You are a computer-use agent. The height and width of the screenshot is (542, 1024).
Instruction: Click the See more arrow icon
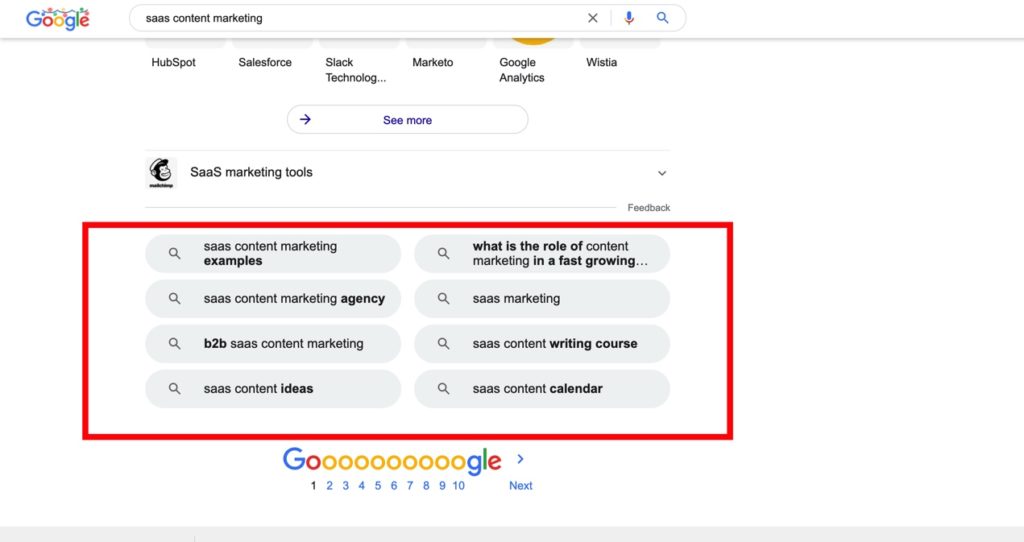(x=305, y=120)
